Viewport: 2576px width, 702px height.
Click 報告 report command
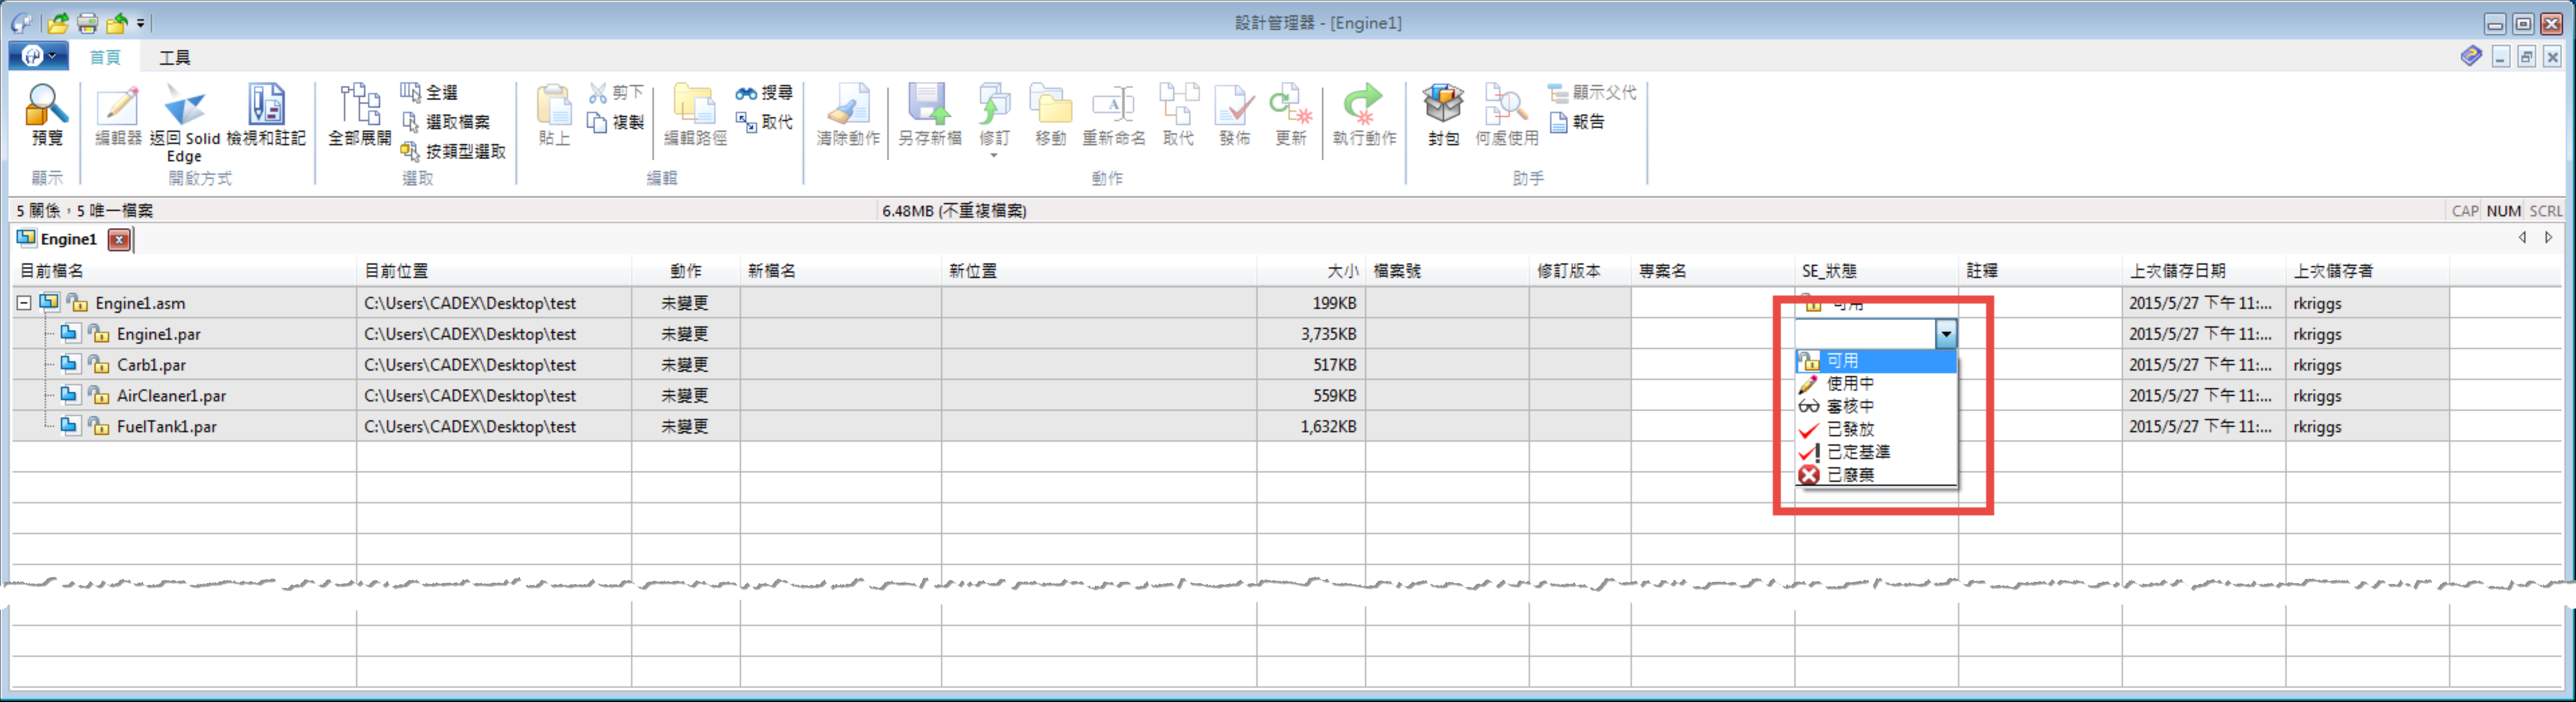click(x=1577, y=122)
